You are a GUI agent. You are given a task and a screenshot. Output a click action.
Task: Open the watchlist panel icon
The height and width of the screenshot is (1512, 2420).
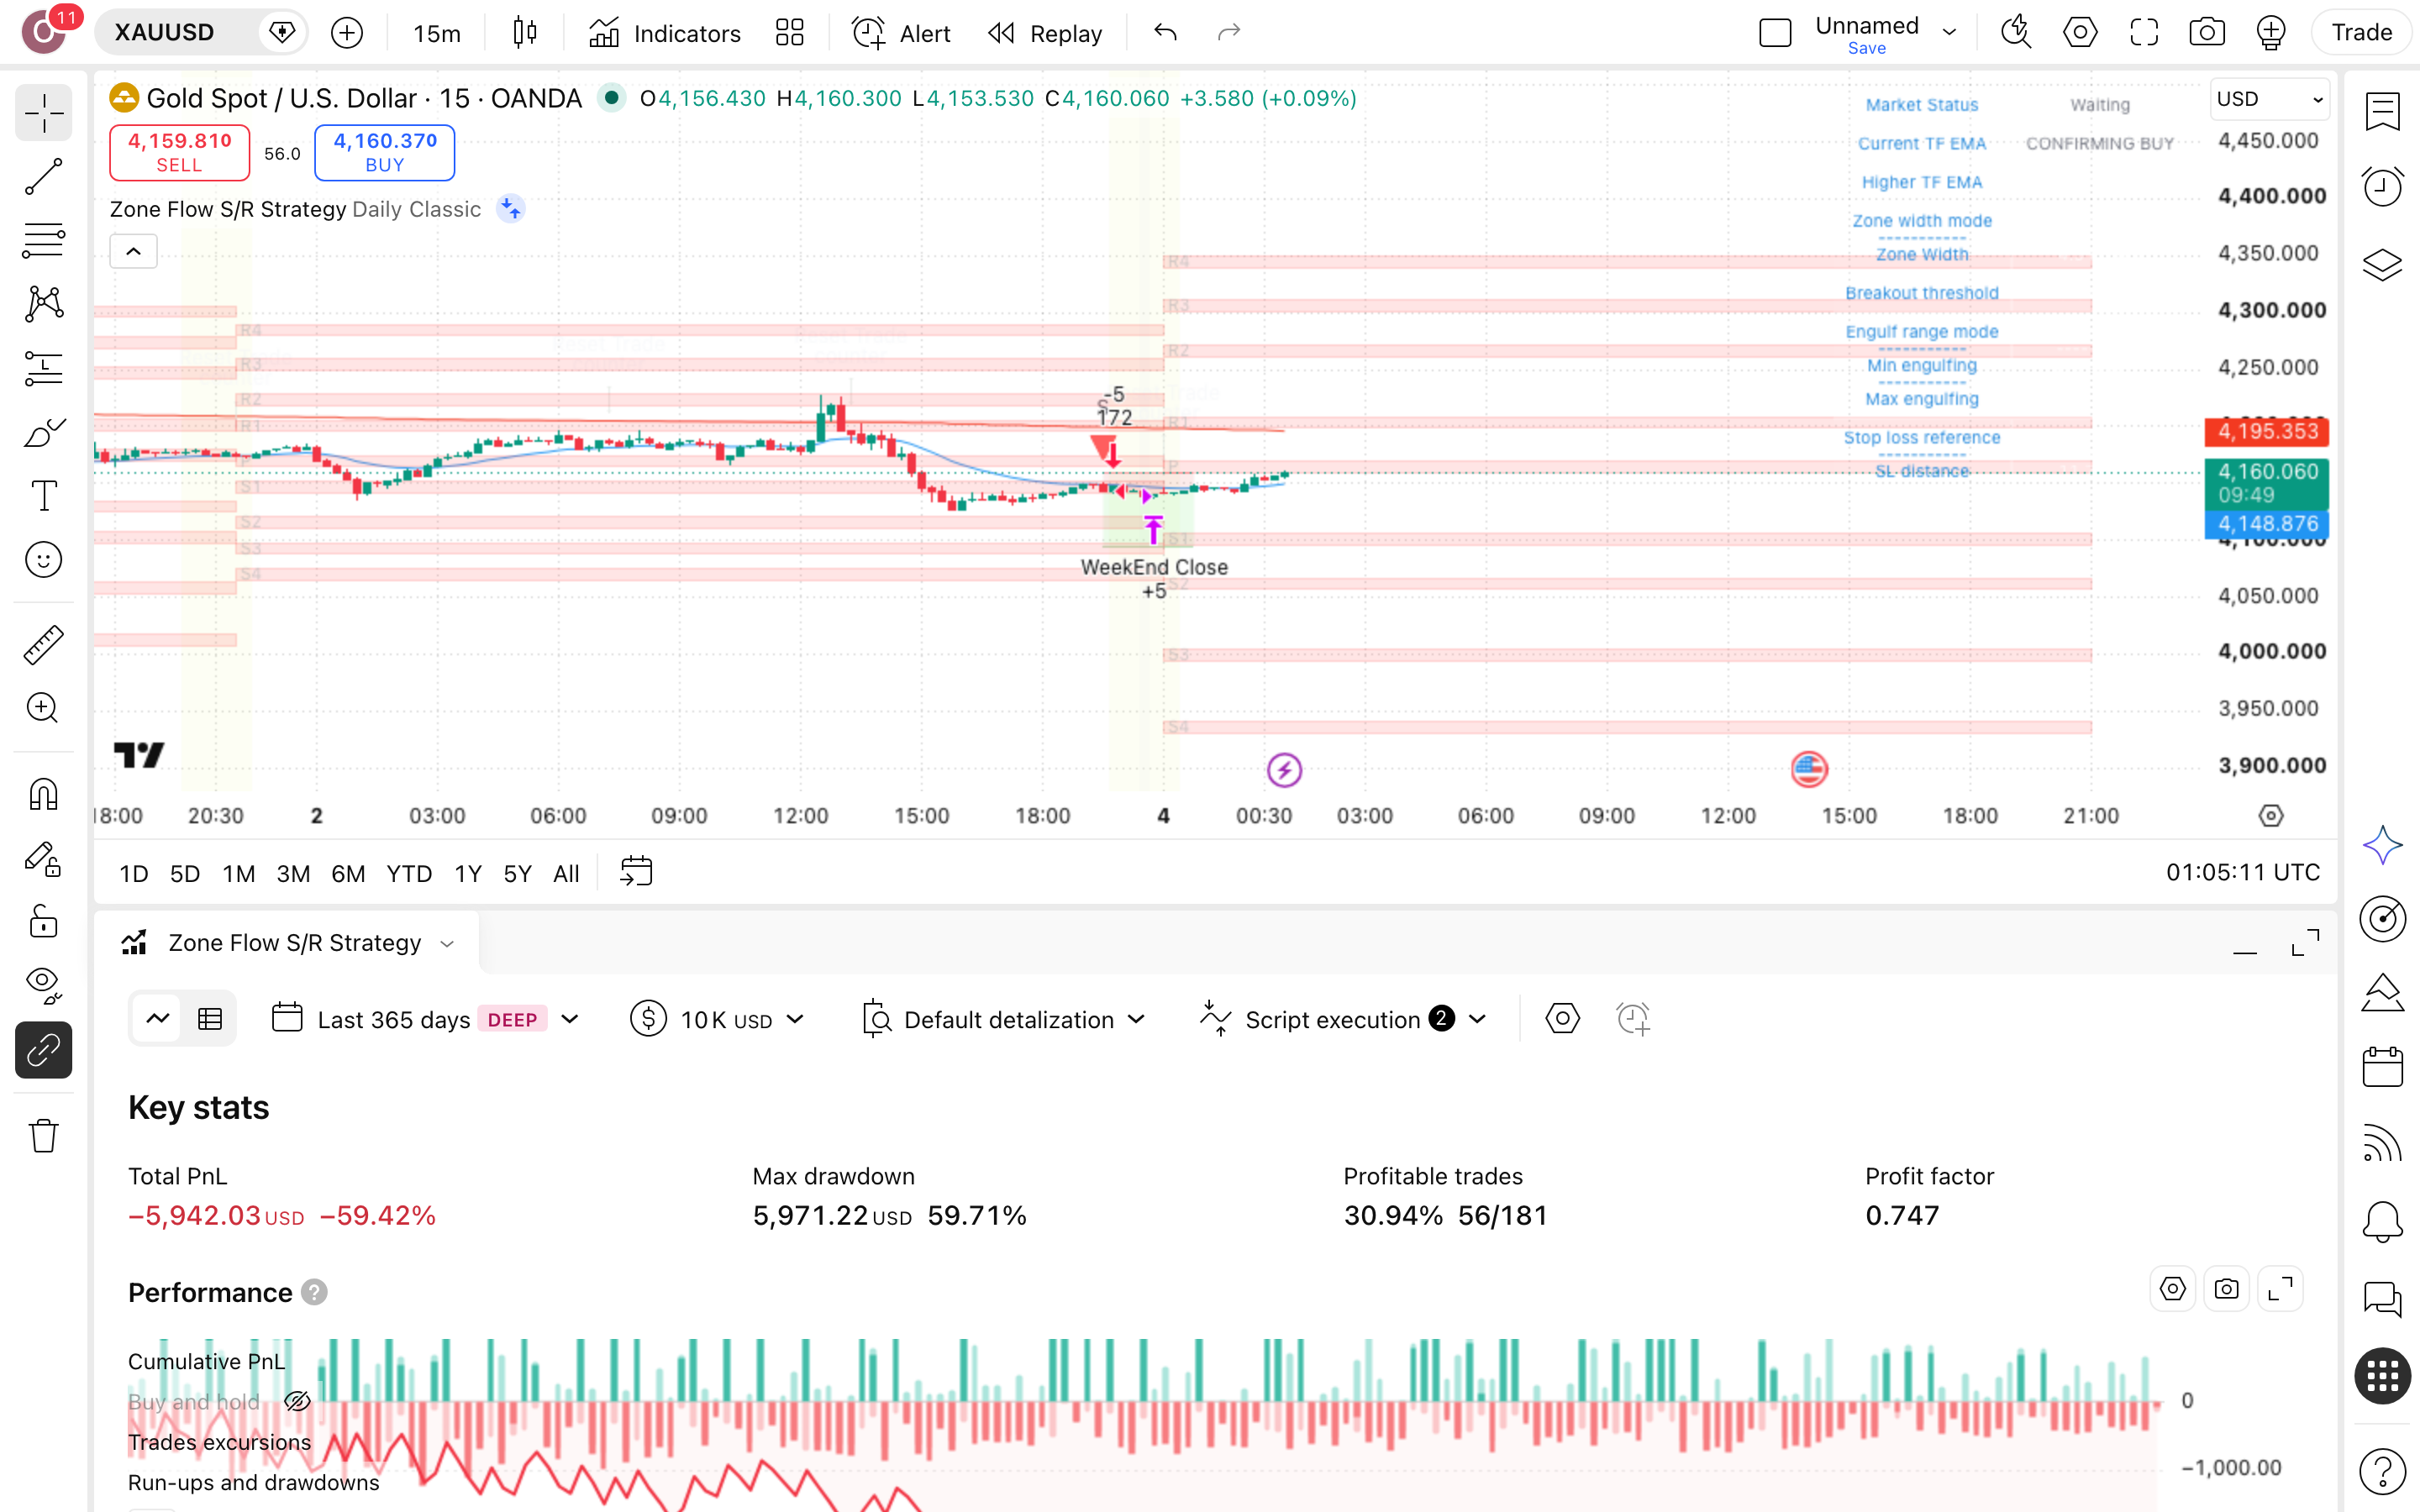2383,111
